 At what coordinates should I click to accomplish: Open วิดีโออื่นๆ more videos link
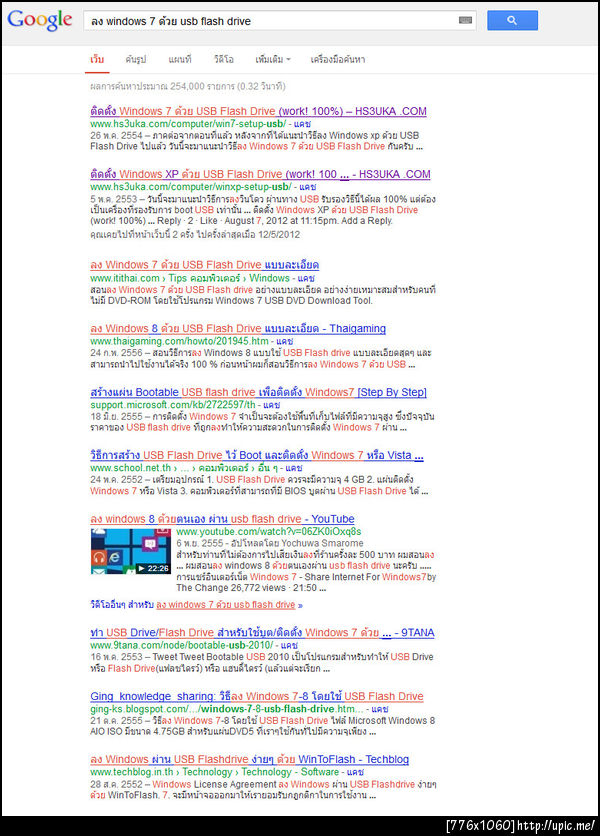[196, 605]
